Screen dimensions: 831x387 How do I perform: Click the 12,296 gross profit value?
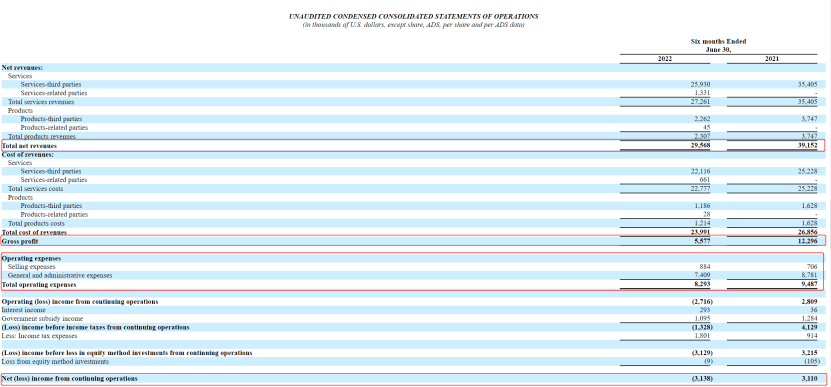808,241
